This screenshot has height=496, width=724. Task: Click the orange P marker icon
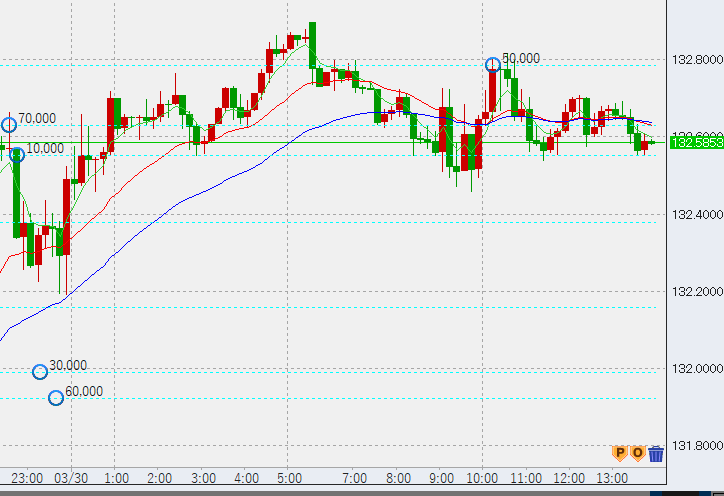pyautogui.click(x=620, y=453)
